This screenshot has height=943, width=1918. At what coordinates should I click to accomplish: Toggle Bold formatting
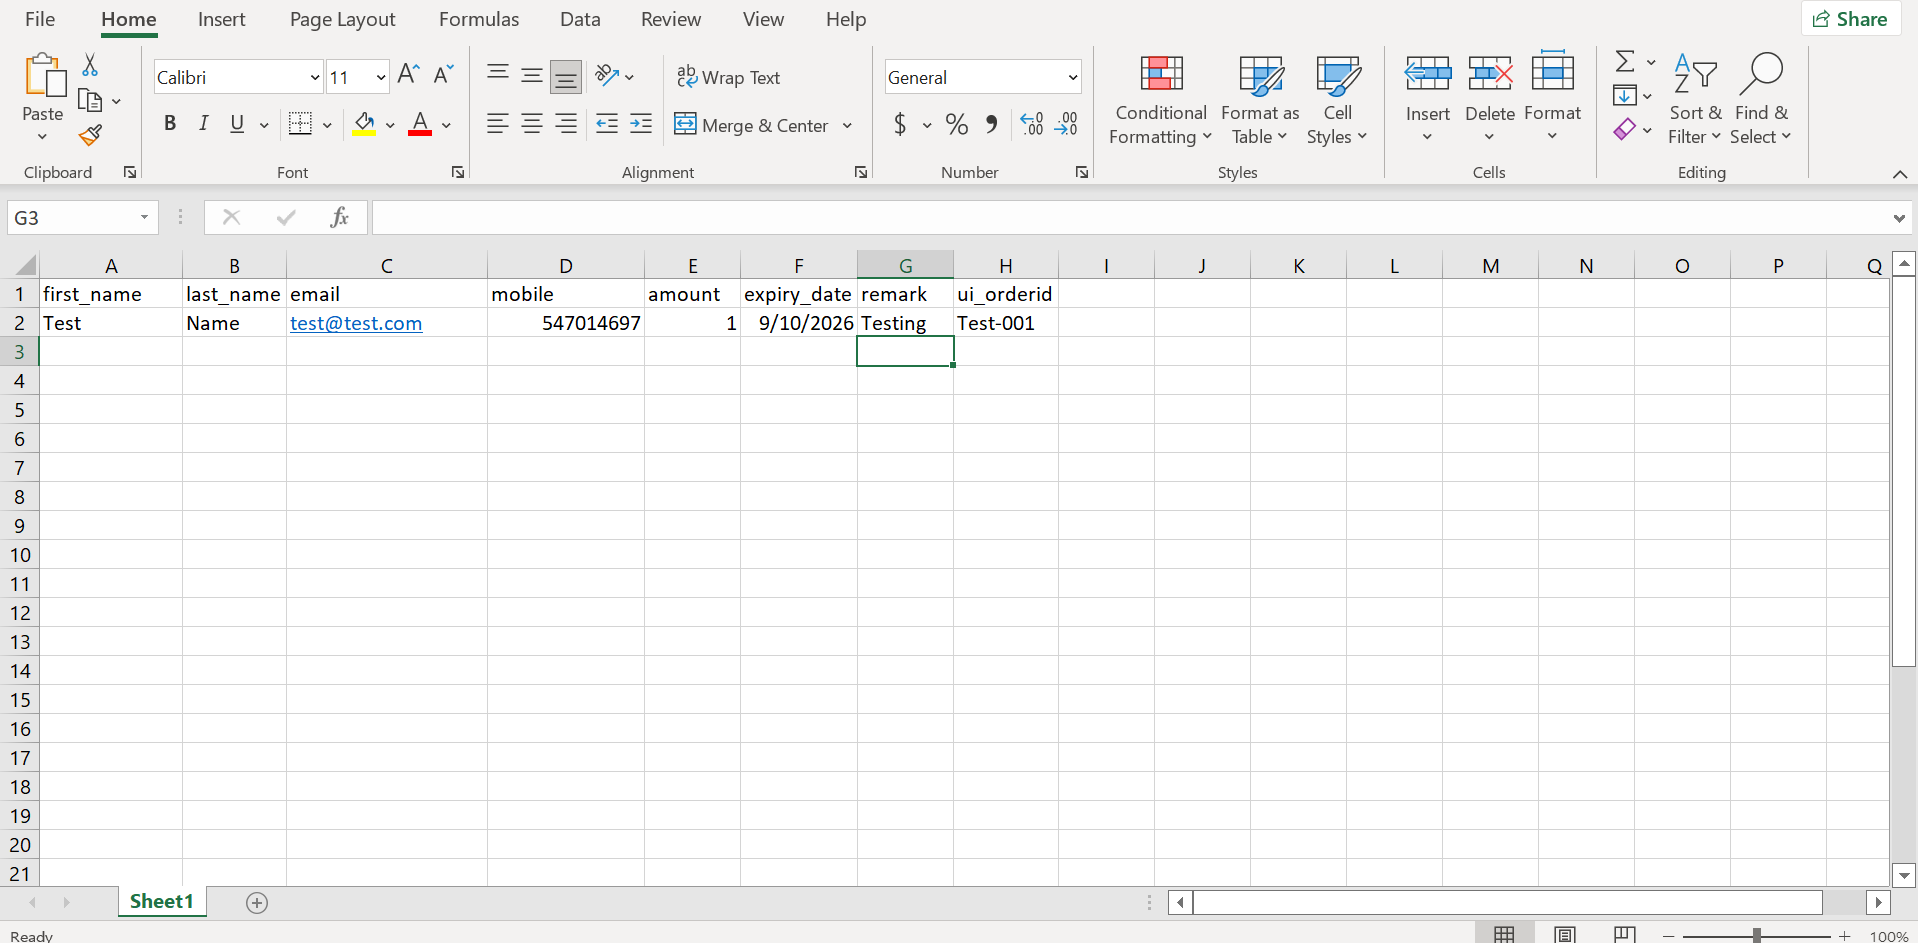pos(170,123)
